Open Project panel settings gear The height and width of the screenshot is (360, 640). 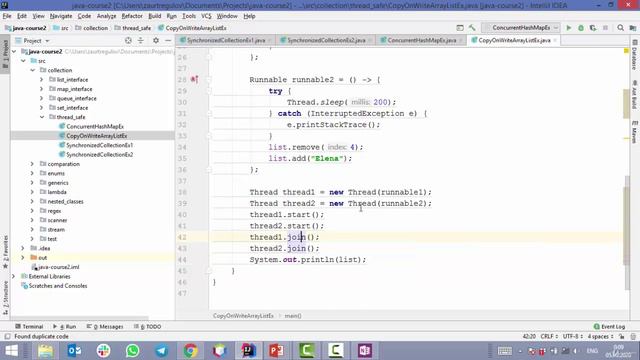[x=156, y=40]
